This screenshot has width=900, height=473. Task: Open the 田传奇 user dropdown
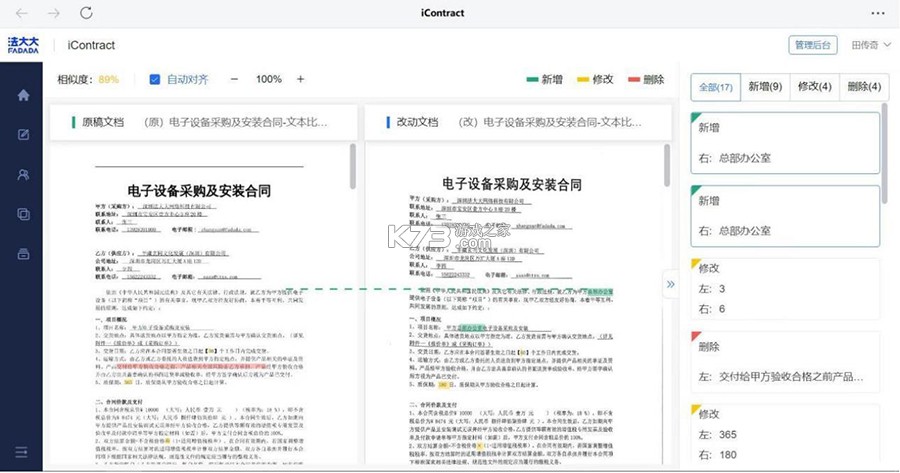click(x=871, y=45)
